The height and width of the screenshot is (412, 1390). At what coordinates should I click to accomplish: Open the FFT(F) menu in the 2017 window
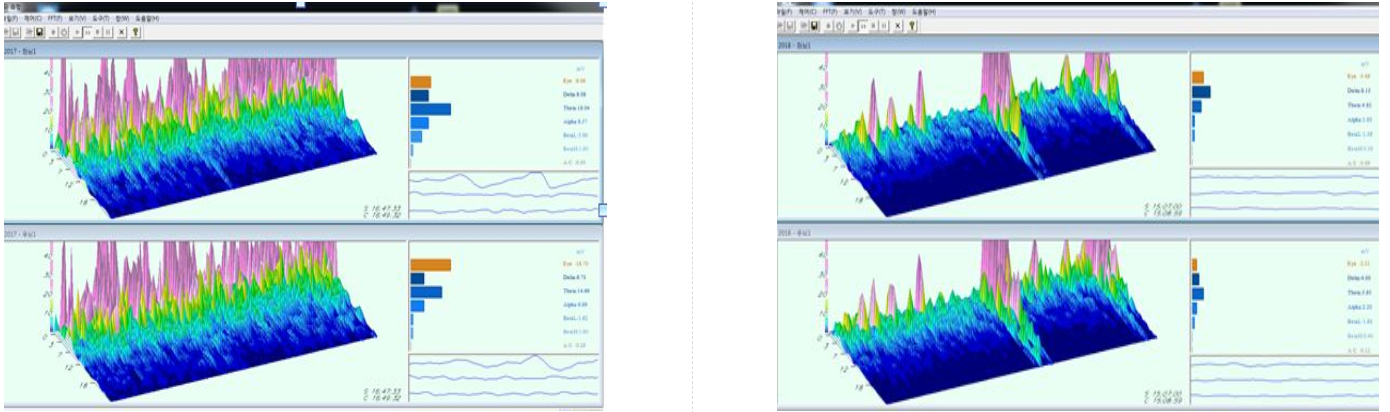(55, 19)
